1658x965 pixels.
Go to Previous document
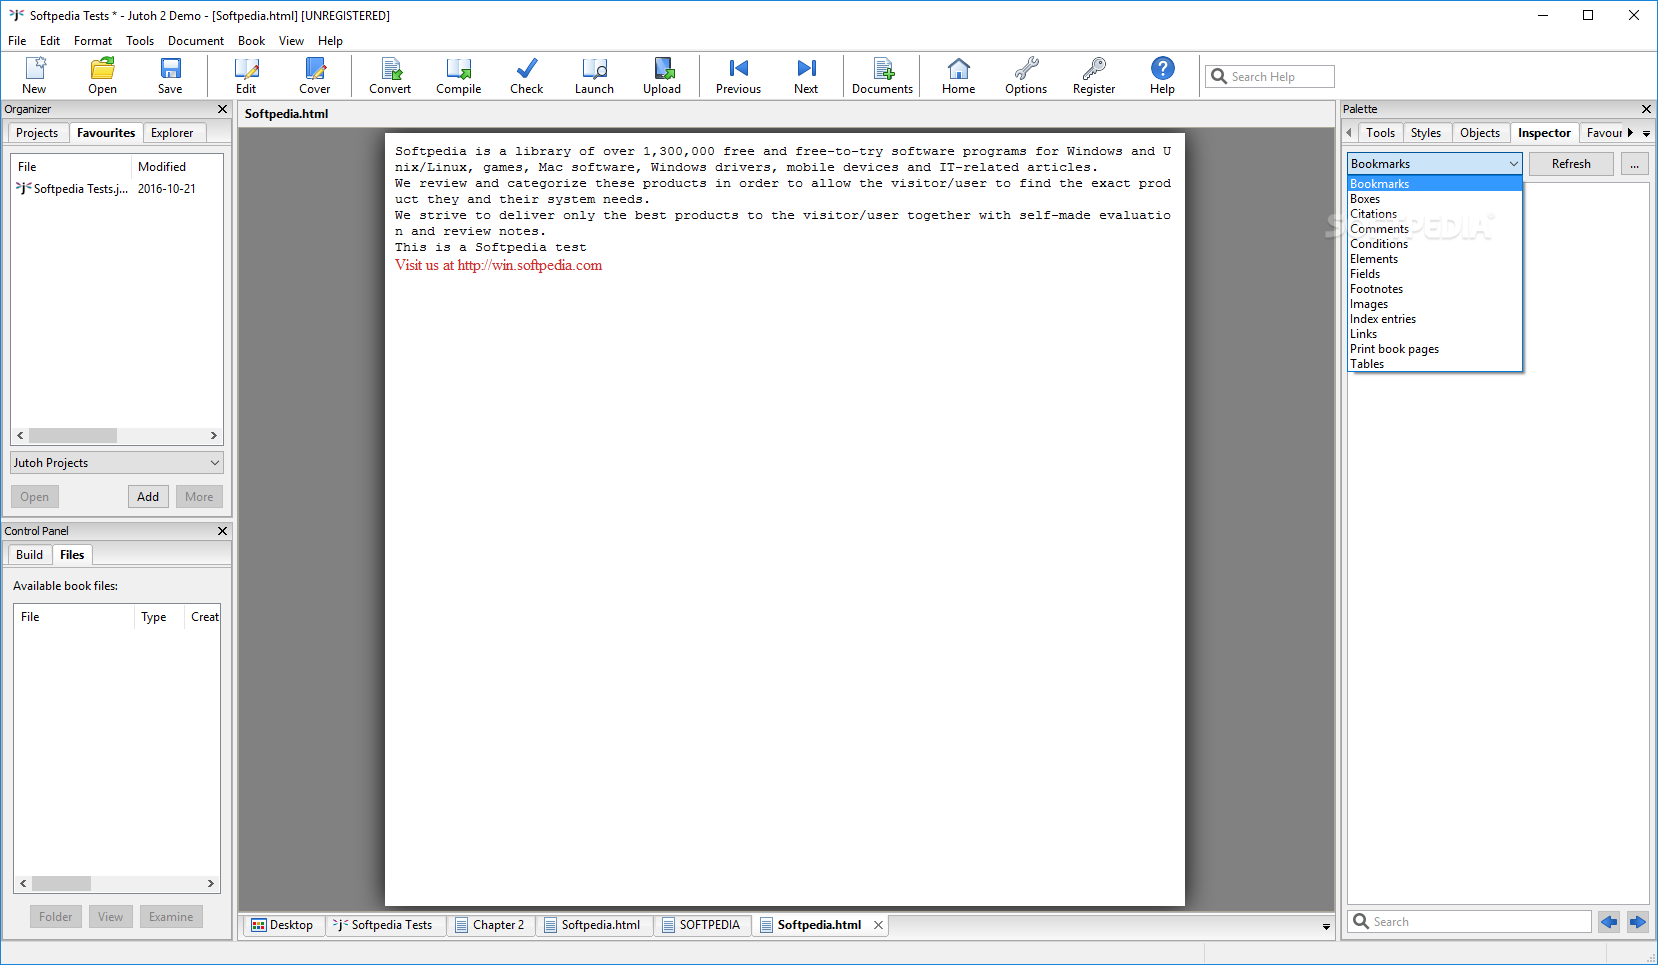(x=738, y=76)
